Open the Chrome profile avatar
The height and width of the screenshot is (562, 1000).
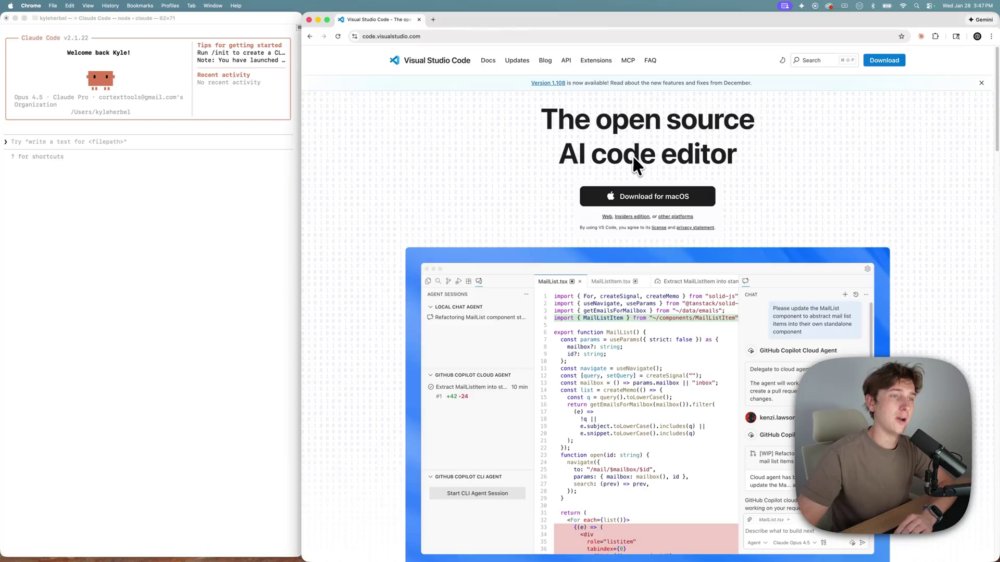click(x=977, y=36)
